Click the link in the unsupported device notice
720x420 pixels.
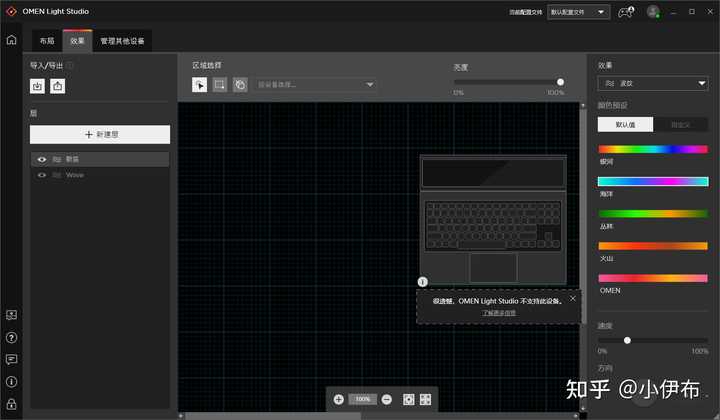(x=499, y=313)
